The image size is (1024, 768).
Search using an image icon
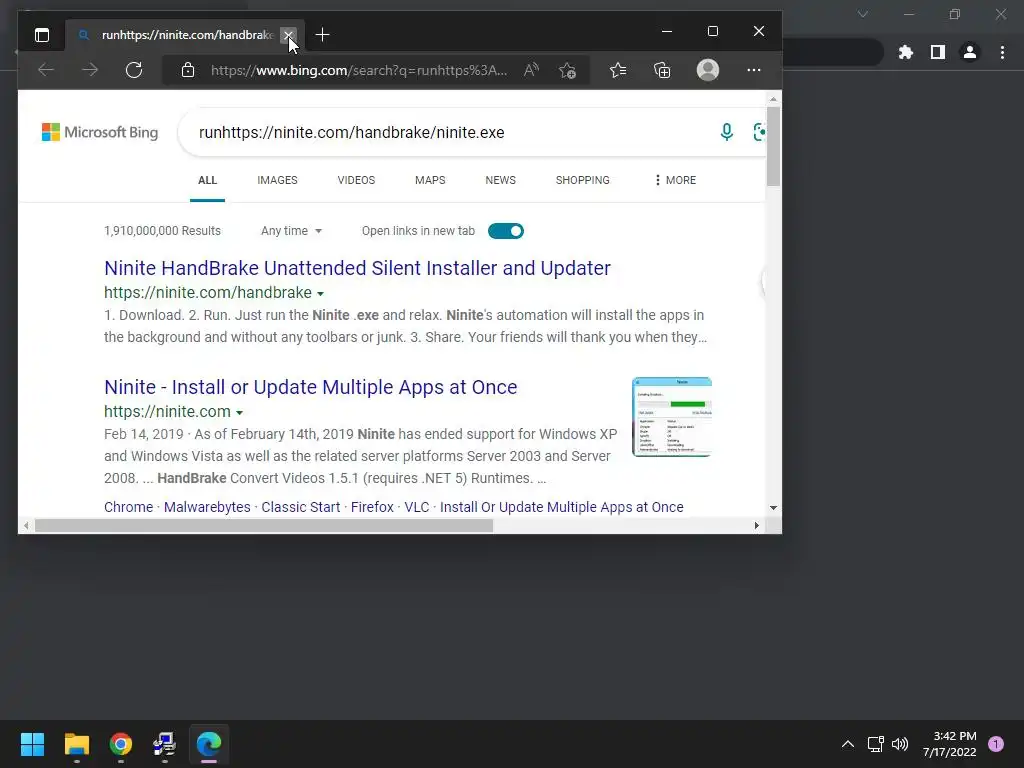point(760,132)
